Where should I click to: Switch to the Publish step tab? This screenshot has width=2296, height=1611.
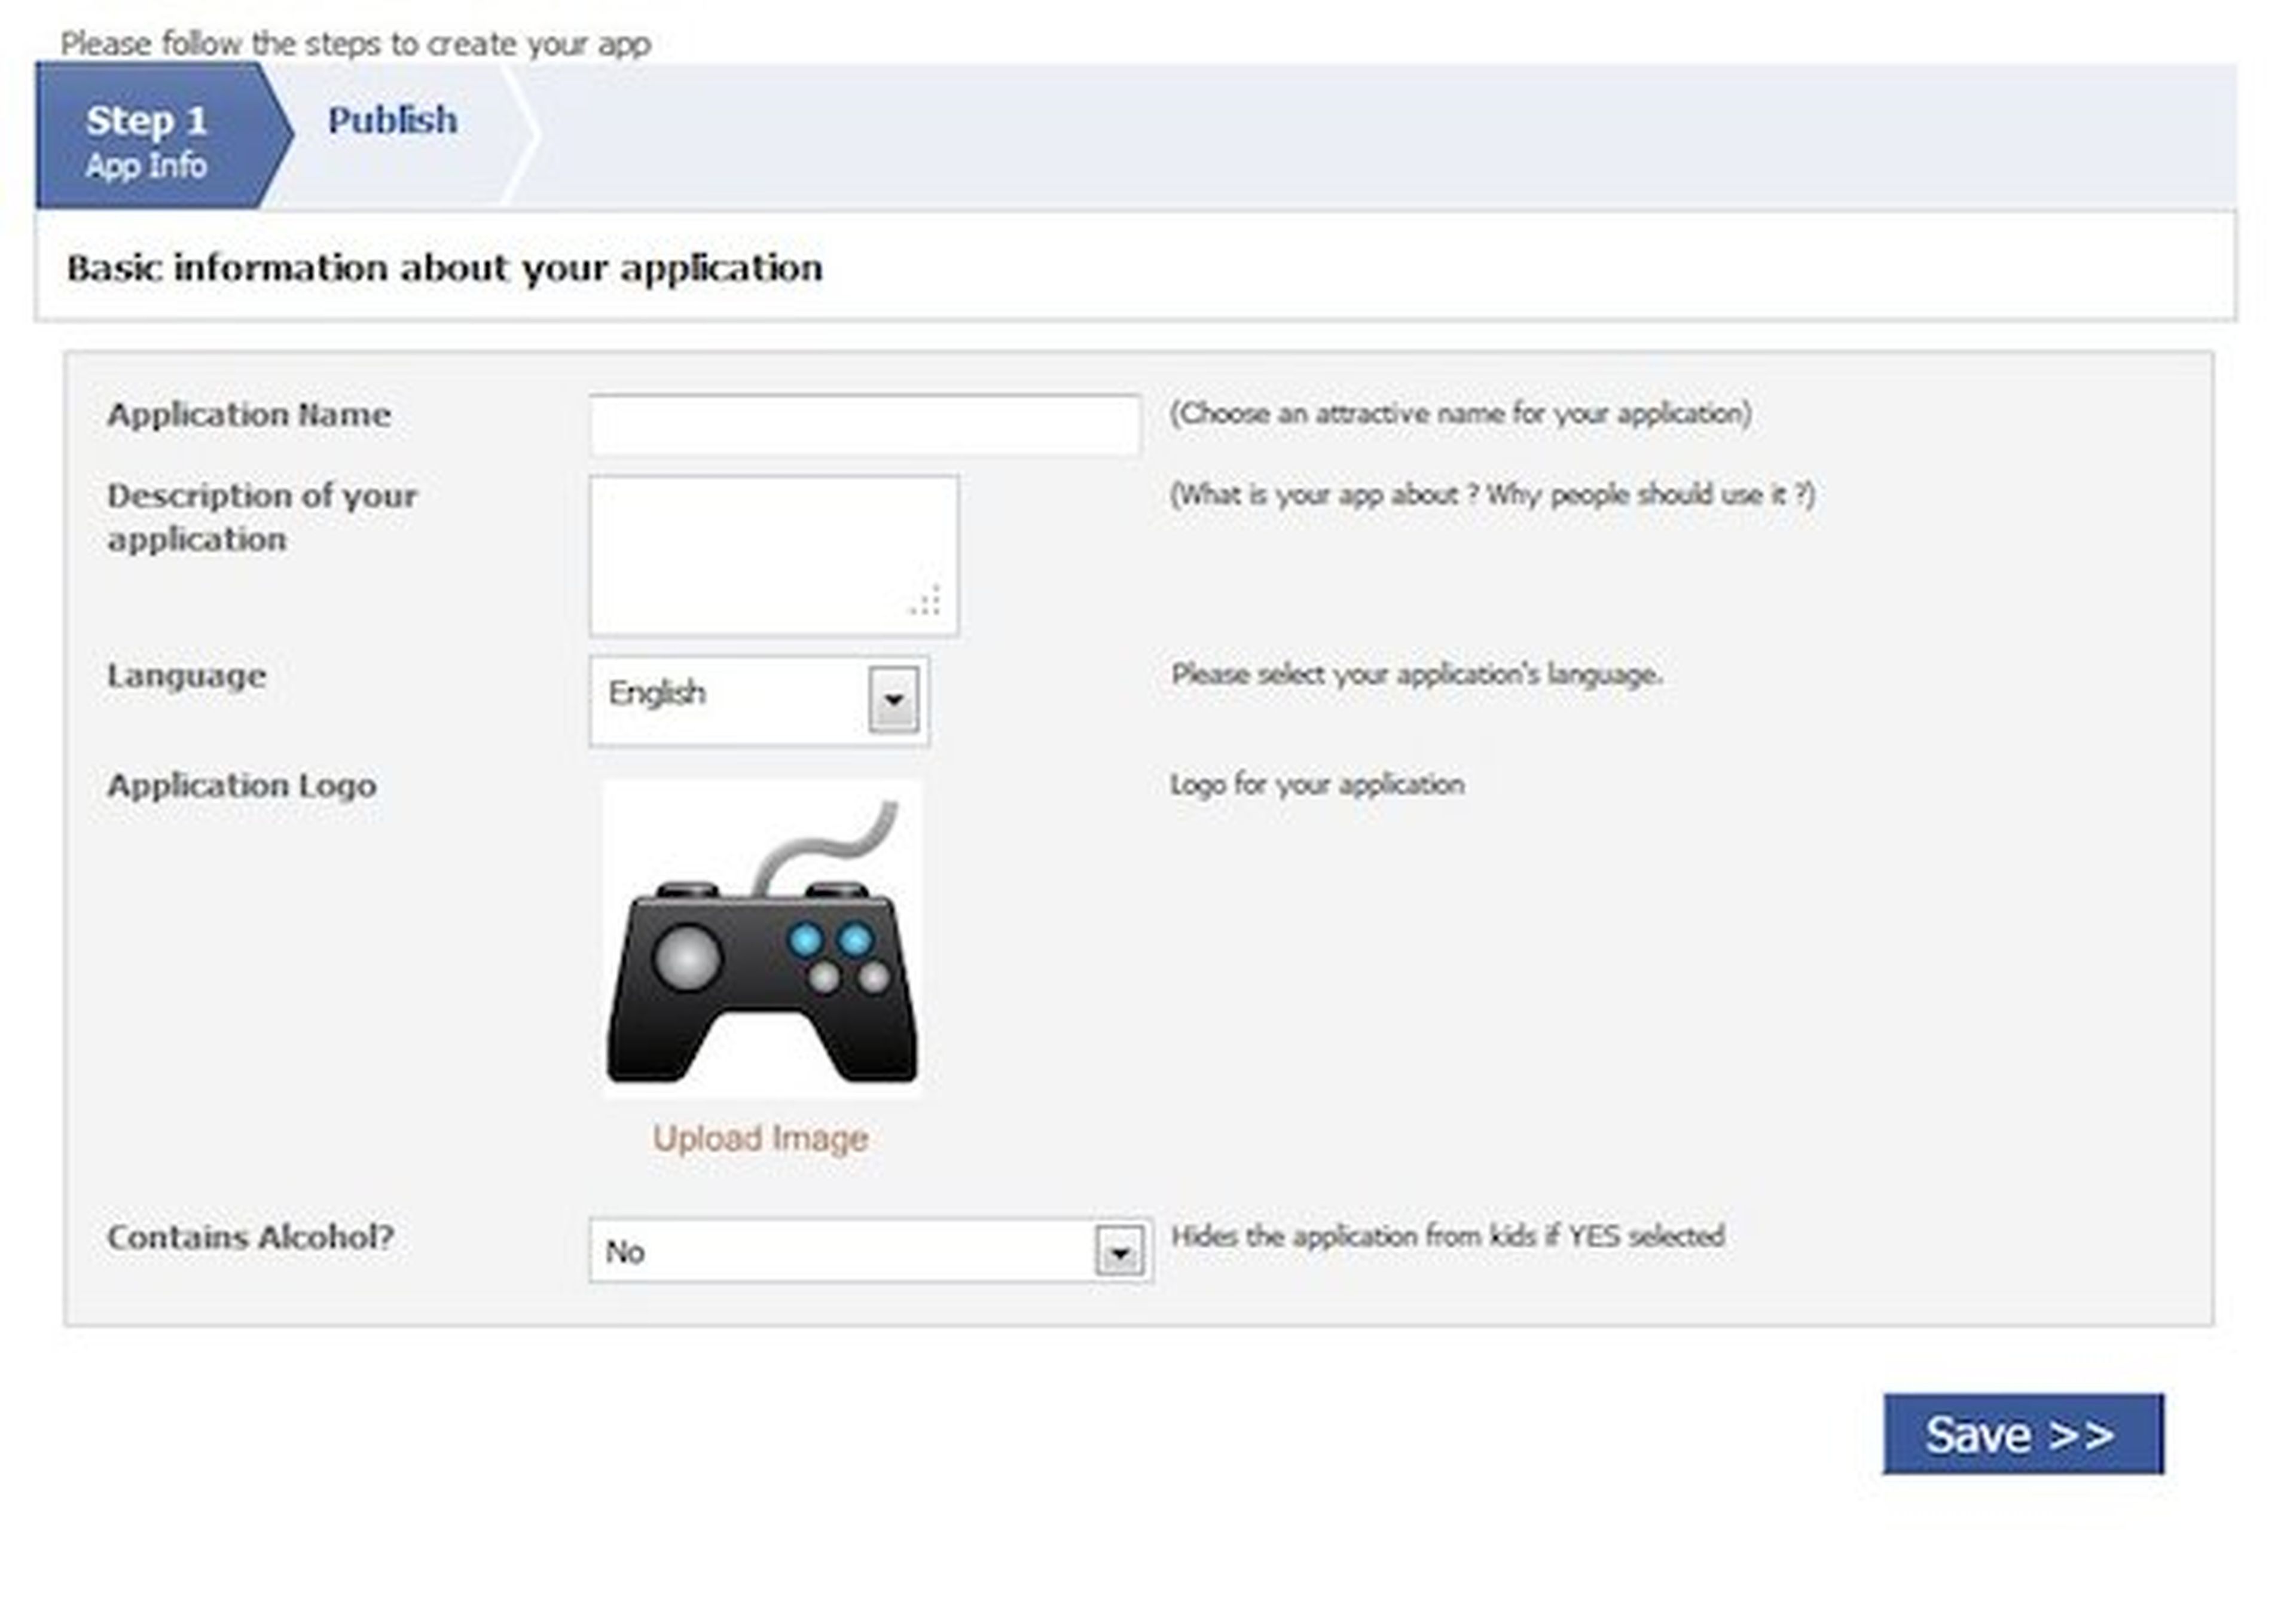coord(392,121)
